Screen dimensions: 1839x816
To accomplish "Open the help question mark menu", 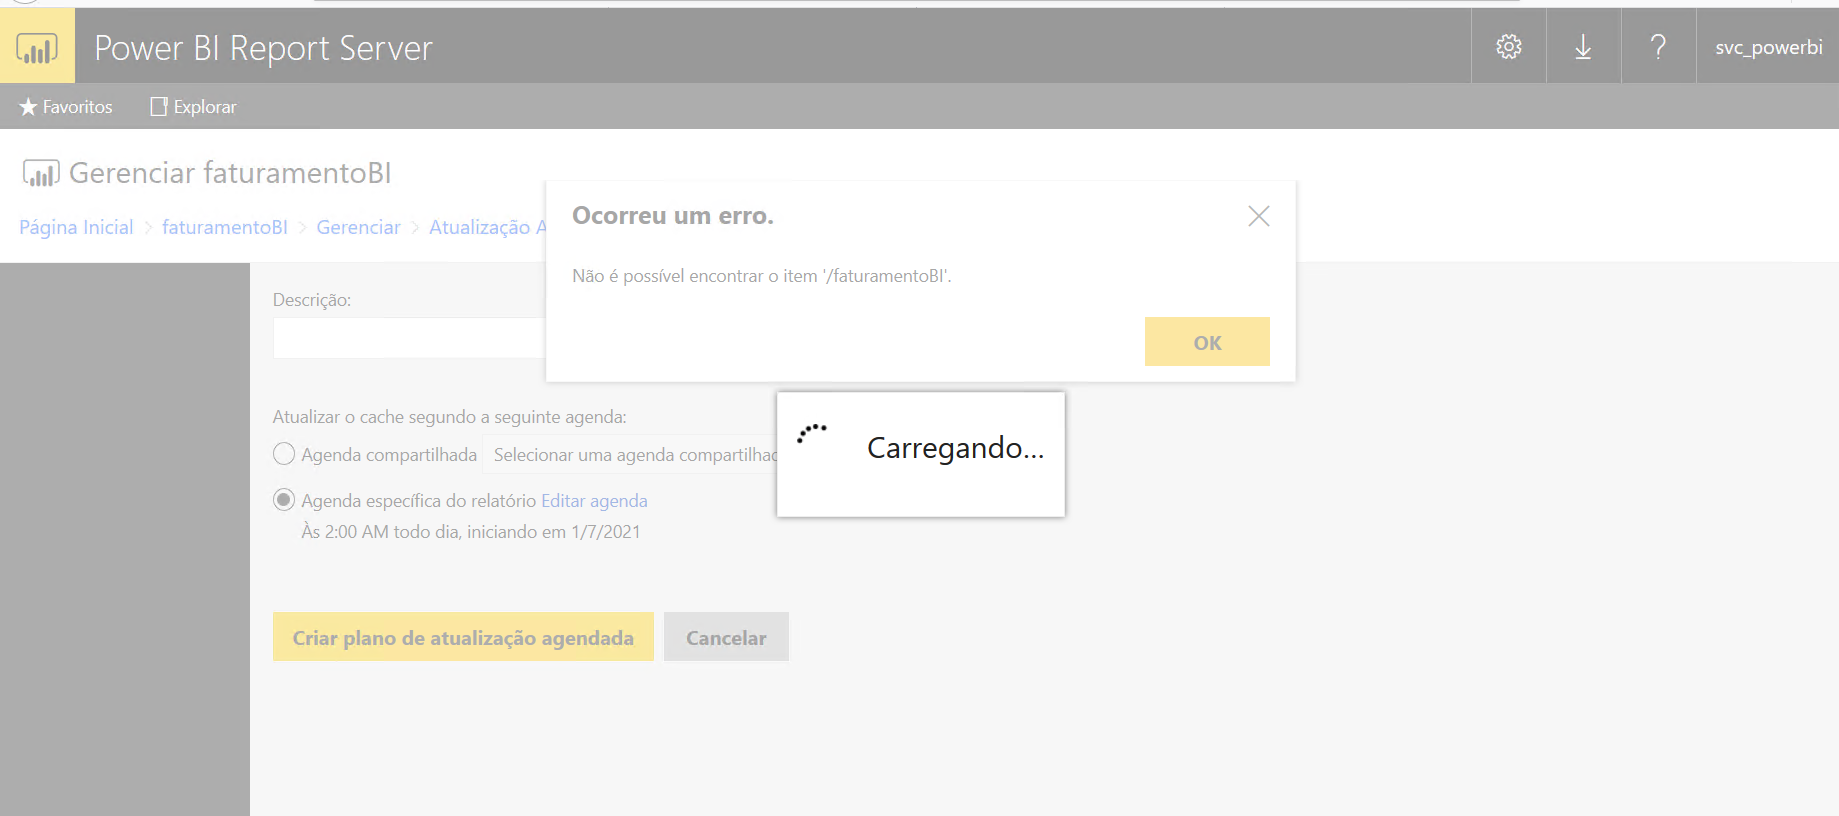I will tap(1658, 46).
